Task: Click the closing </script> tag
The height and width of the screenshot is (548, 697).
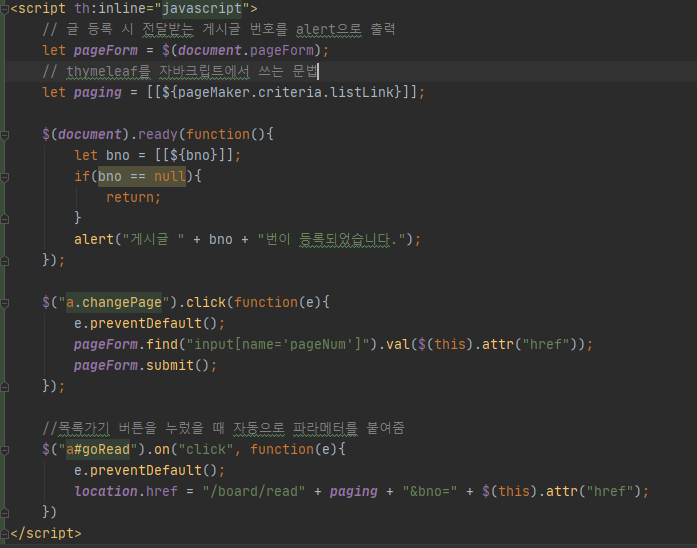Action: point(46,533)
